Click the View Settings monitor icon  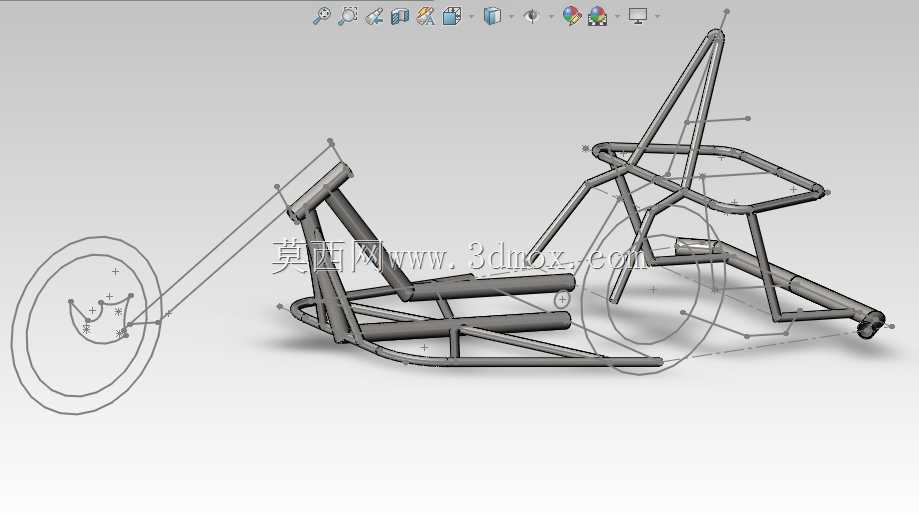coord(638,16)
